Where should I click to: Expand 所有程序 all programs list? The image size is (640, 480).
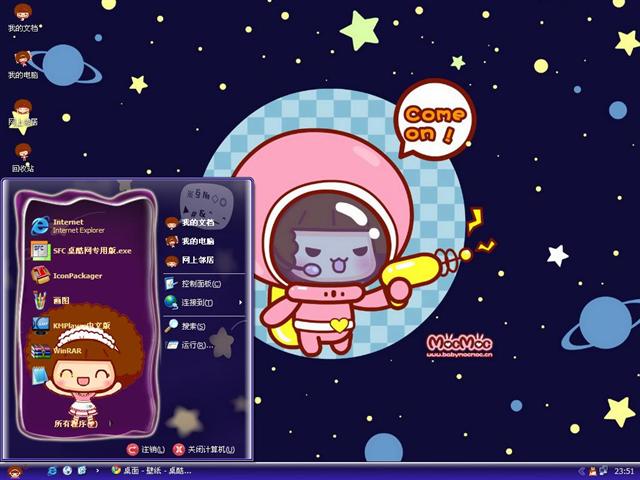coord(76,424)
